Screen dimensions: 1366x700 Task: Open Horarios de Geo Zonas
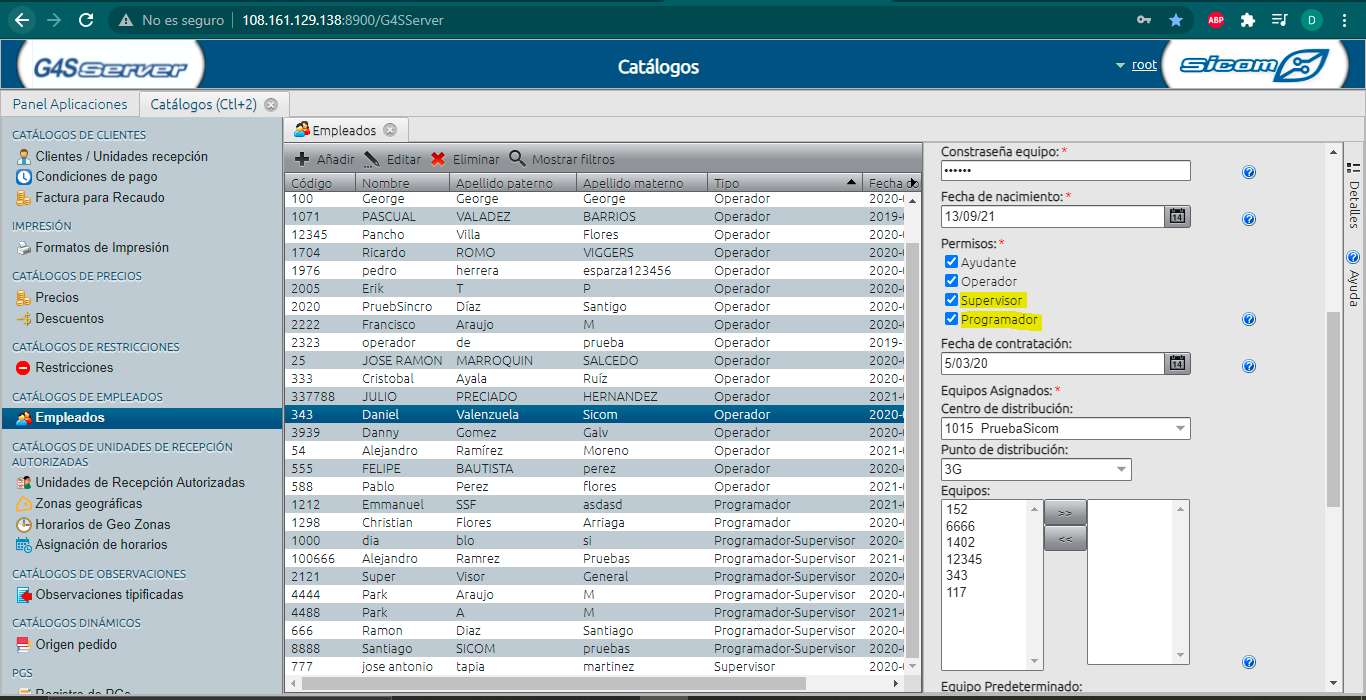(x=102, y=525)
